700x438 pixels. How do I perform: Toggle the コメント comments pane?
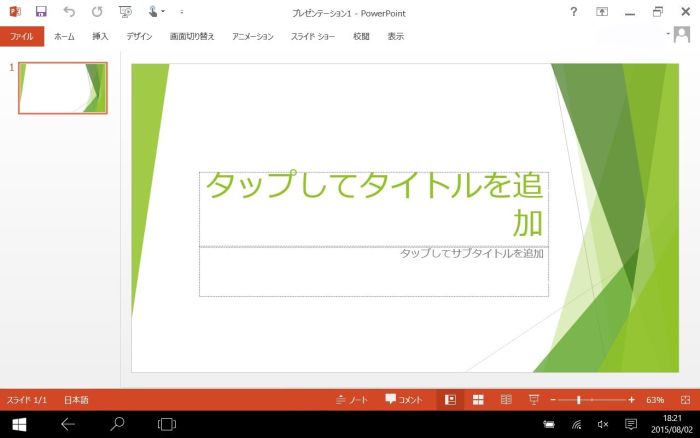(x=404, y=399)
